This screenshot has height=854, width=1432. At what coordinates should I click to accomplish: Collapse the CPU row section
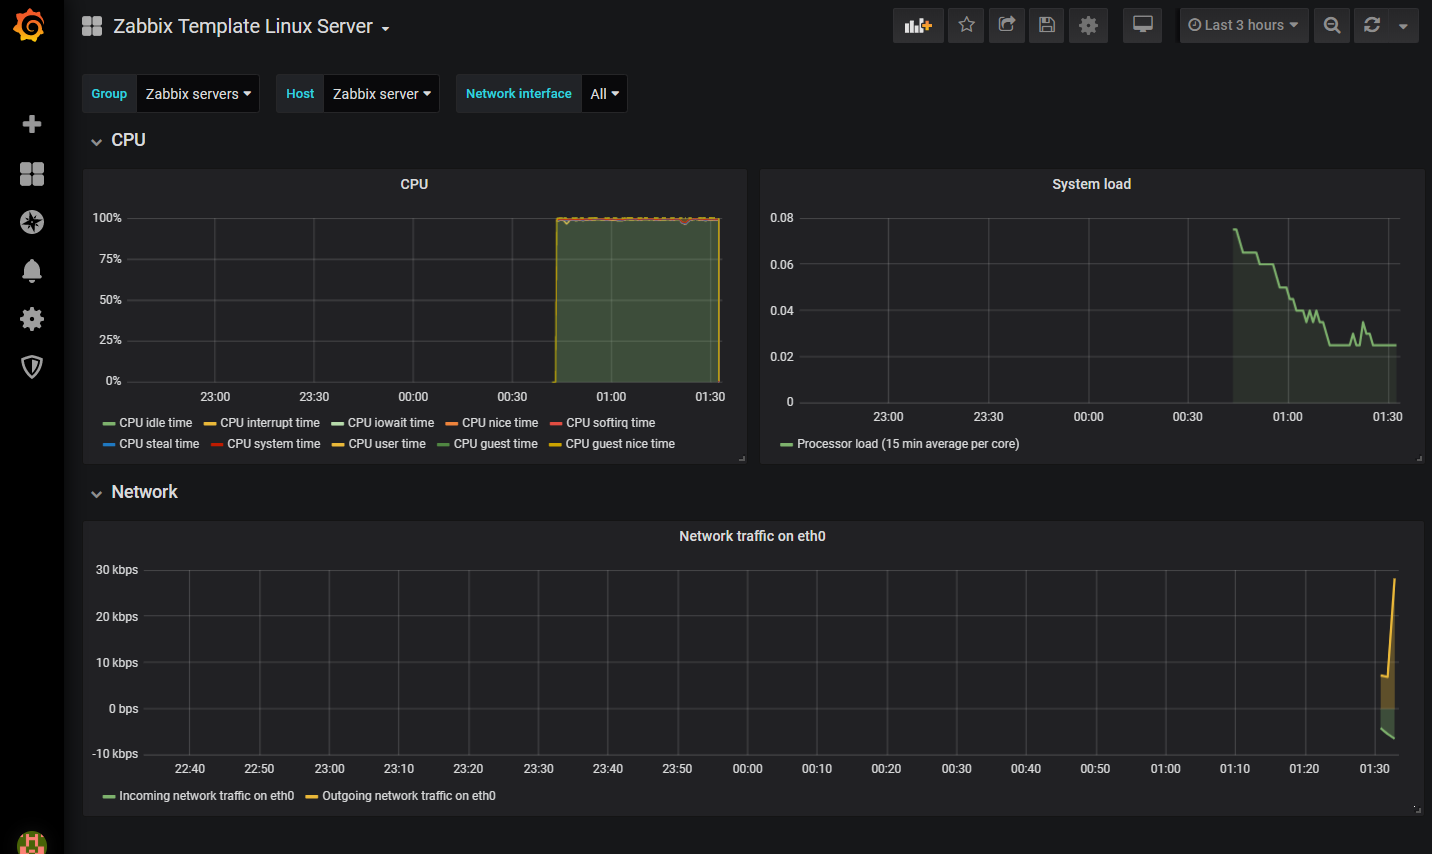point(128,140)
